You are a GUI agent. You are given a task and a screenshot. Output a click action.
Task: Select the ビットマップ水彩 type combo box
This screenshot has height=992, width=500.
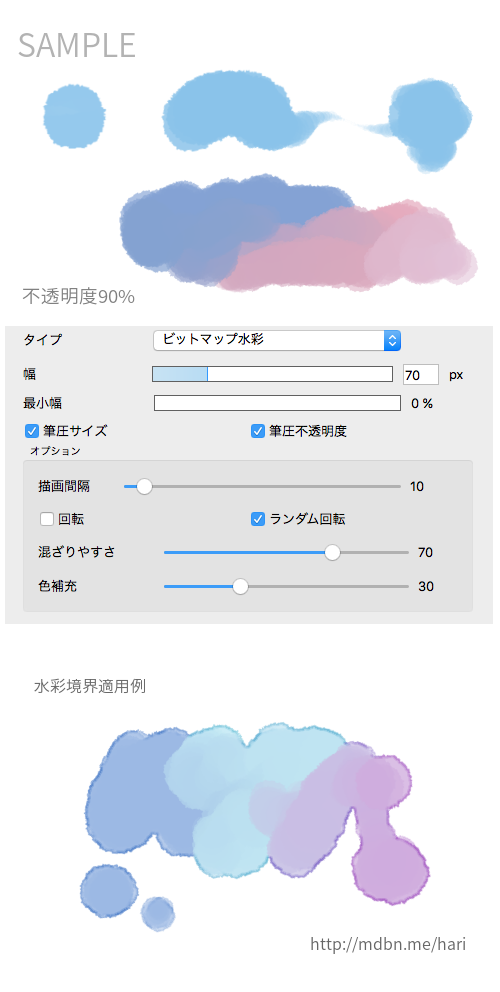277,340
